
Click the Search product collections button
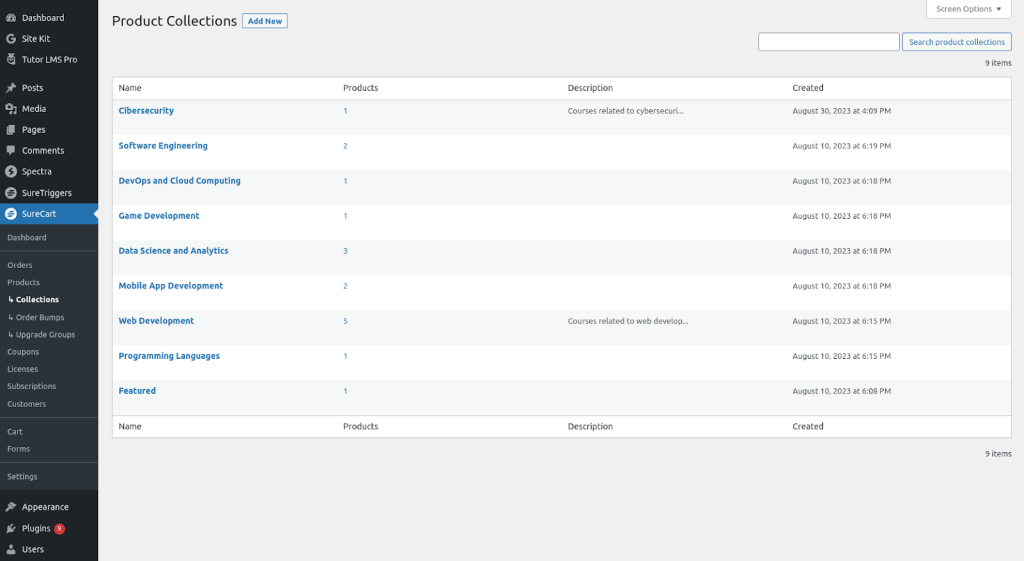pyautogui.click(x=956, y=42)
